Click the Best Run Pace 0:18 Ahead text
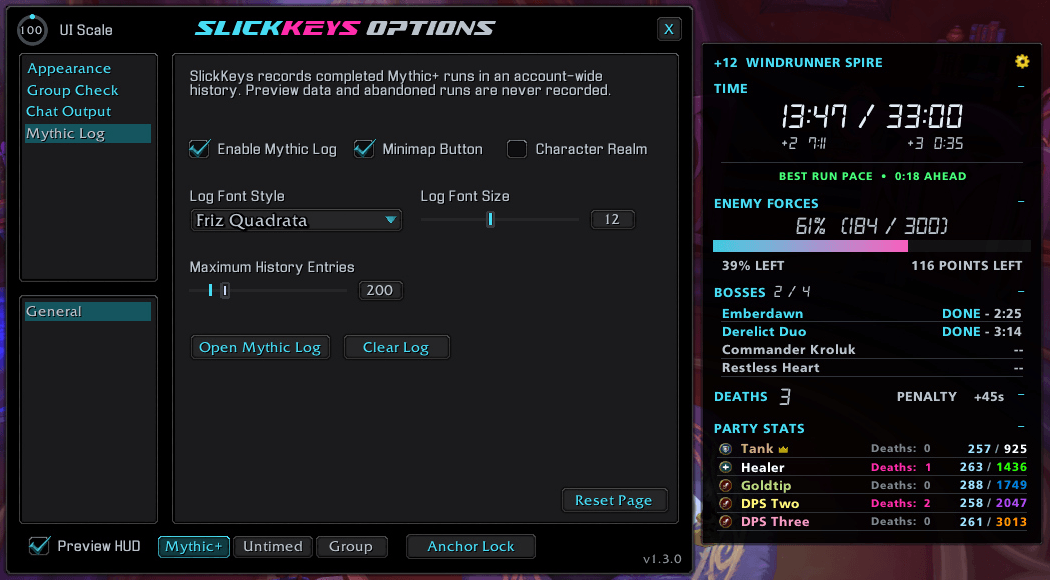The image size is (1050, 580). [x=872, y=176]
